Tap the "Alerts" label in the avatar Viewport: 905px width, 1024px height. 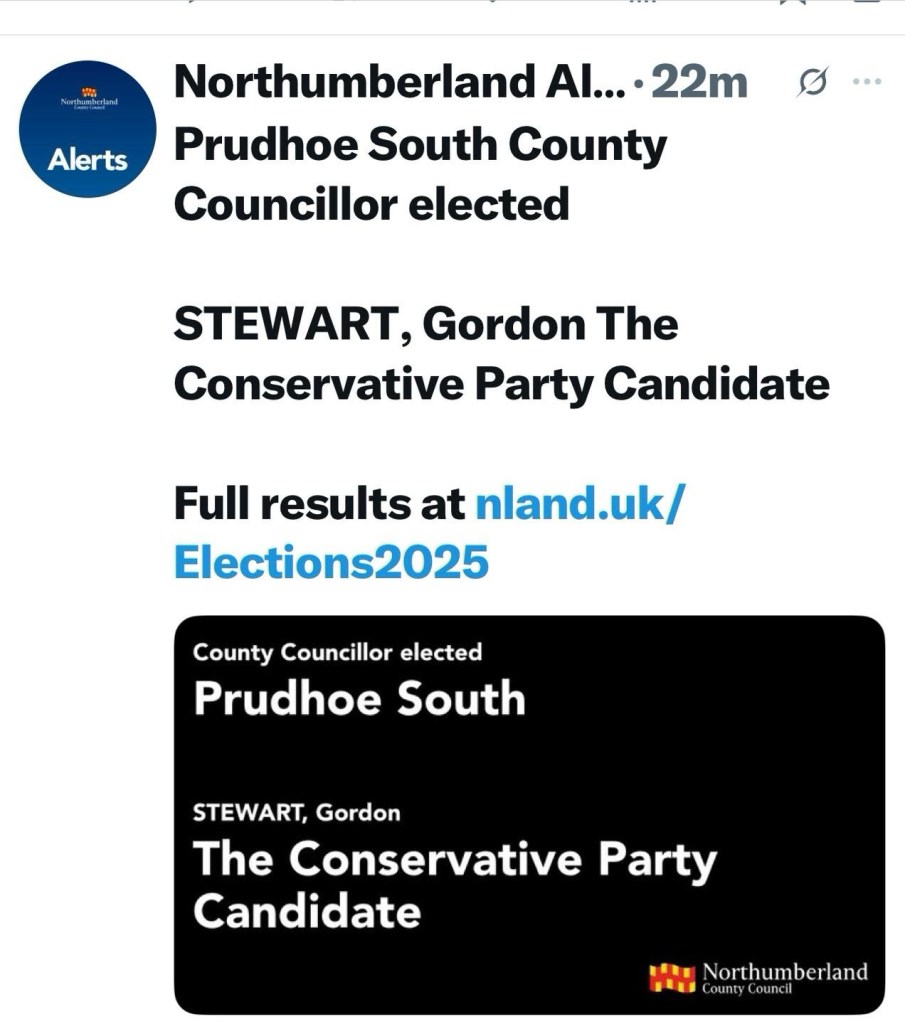[88, 161]
